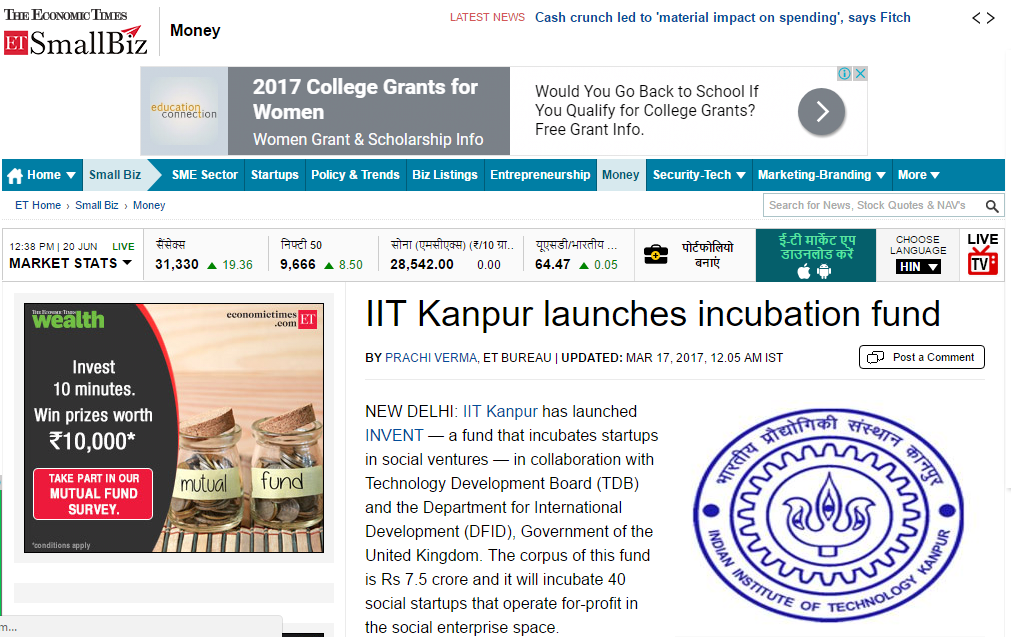Go to next latest news headline
The height and width of the screenshot is (637, 1011).
pos(990,18)
